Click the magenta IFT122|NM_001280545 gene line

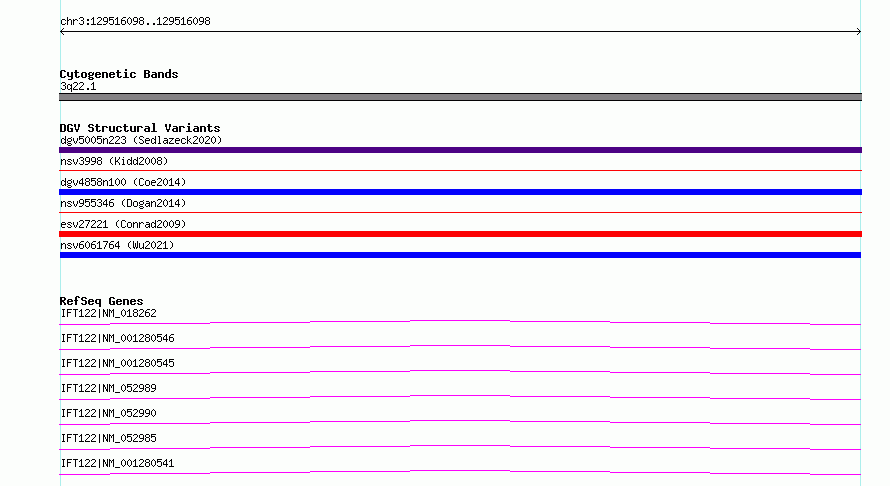pos(460,372)
